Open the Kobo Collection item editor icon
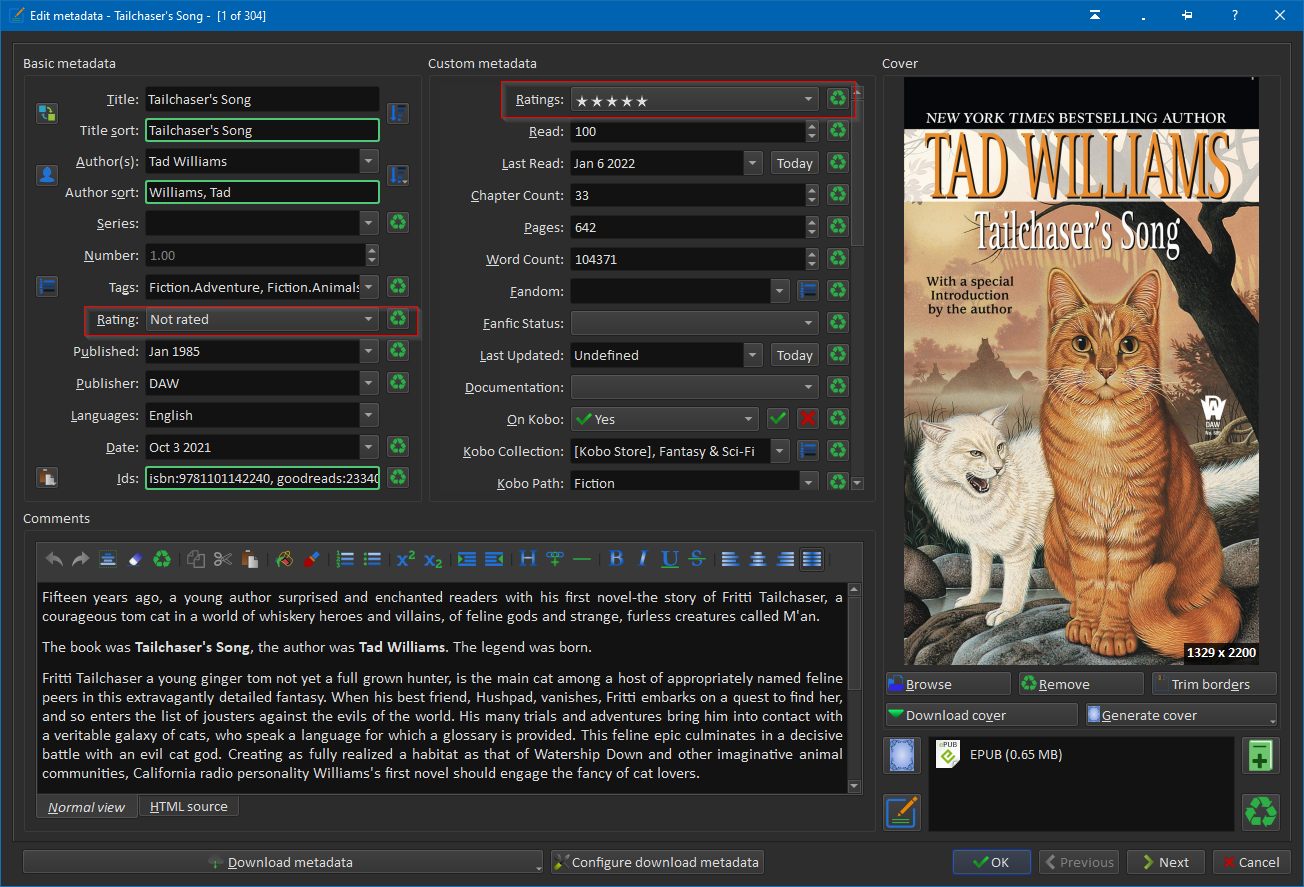 tap(808, 451)
